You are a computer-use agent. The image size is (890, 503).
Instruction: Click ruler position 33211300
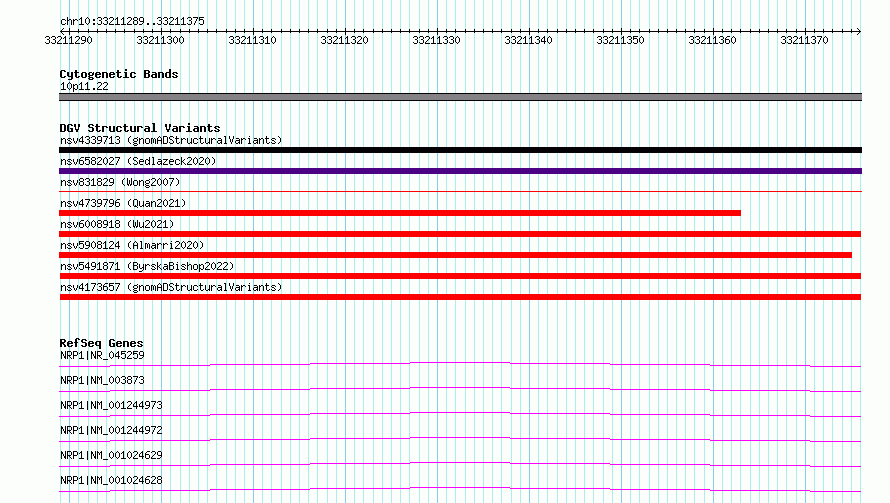(160, 40)
